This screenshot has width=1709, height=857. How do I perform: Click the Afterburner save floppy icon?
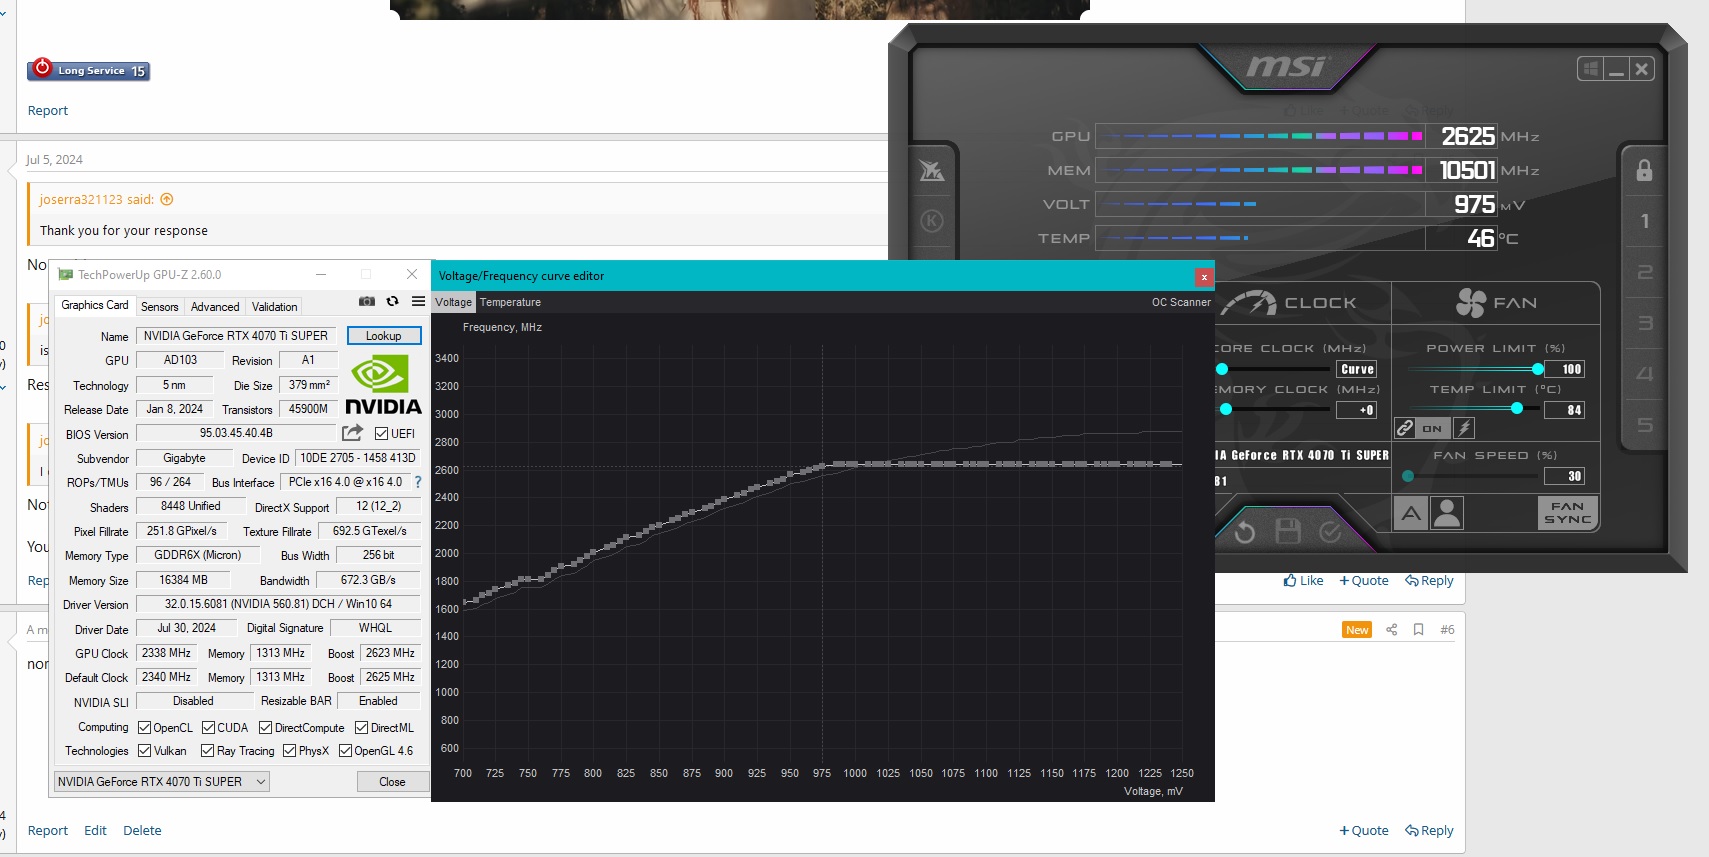pyautogui.click(x=1288, y=531)
